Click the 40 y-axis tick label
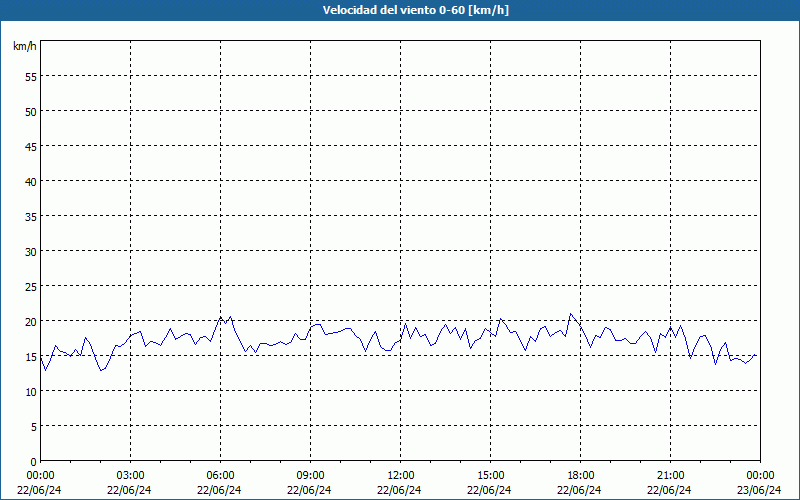 [x=30, y=181]
